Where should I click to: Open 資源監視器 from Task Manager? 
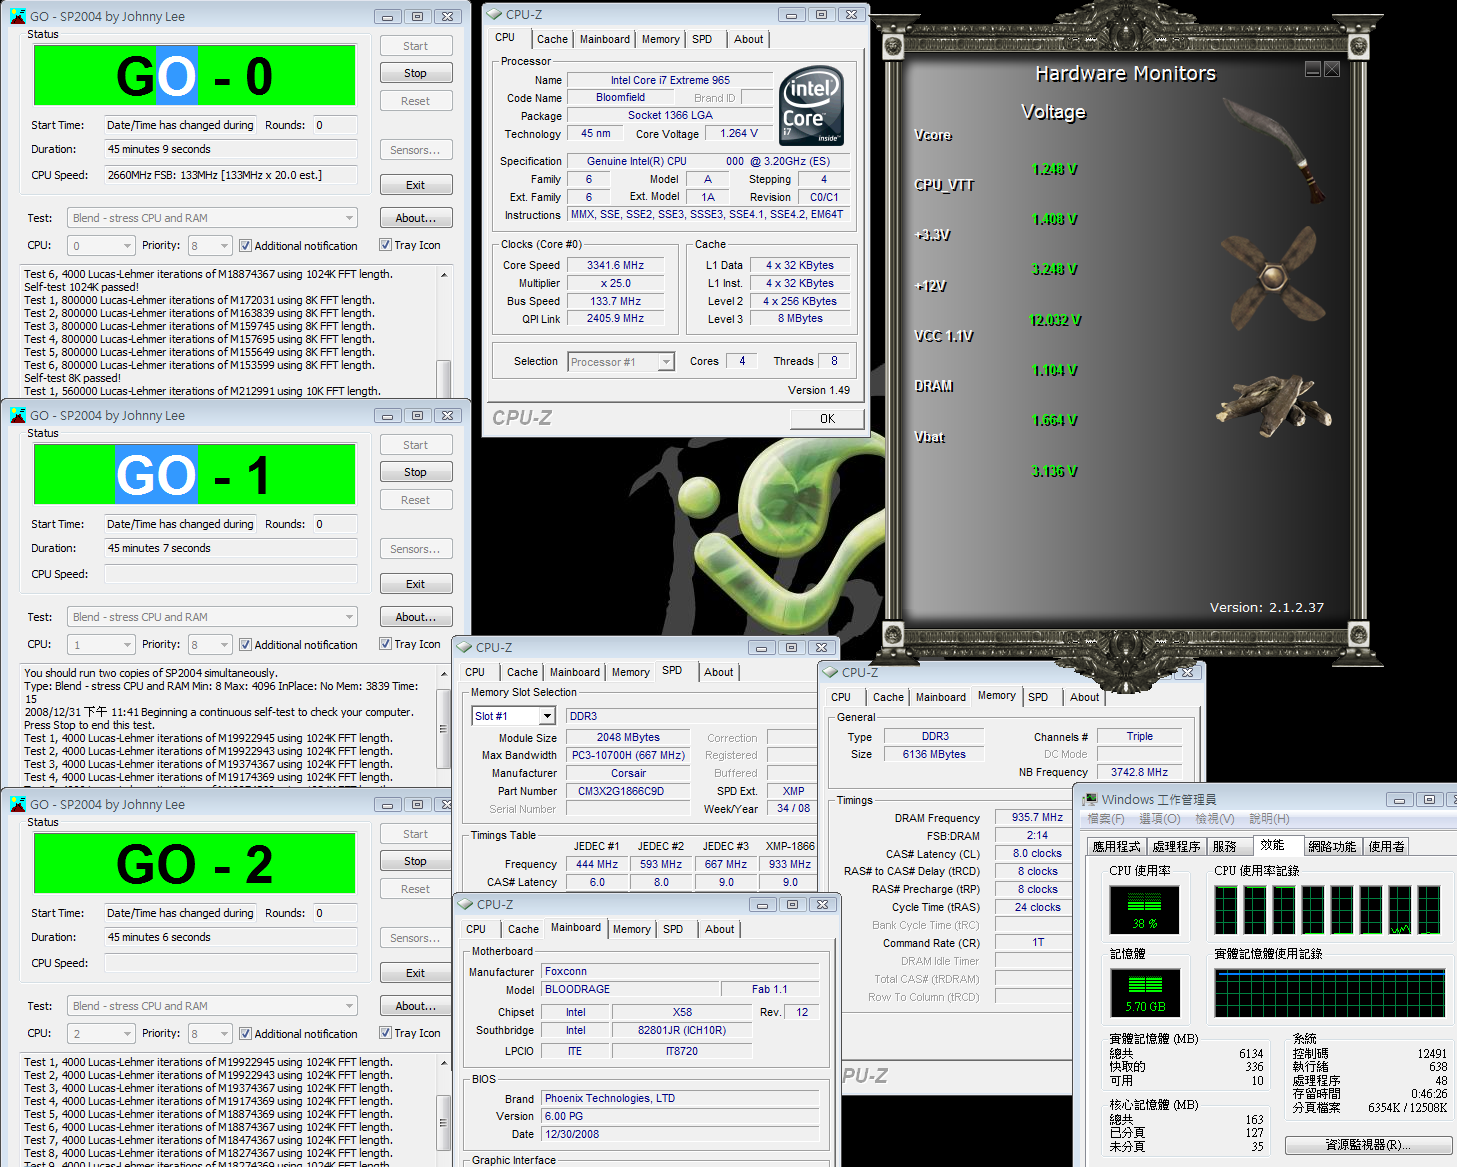1367,1144
